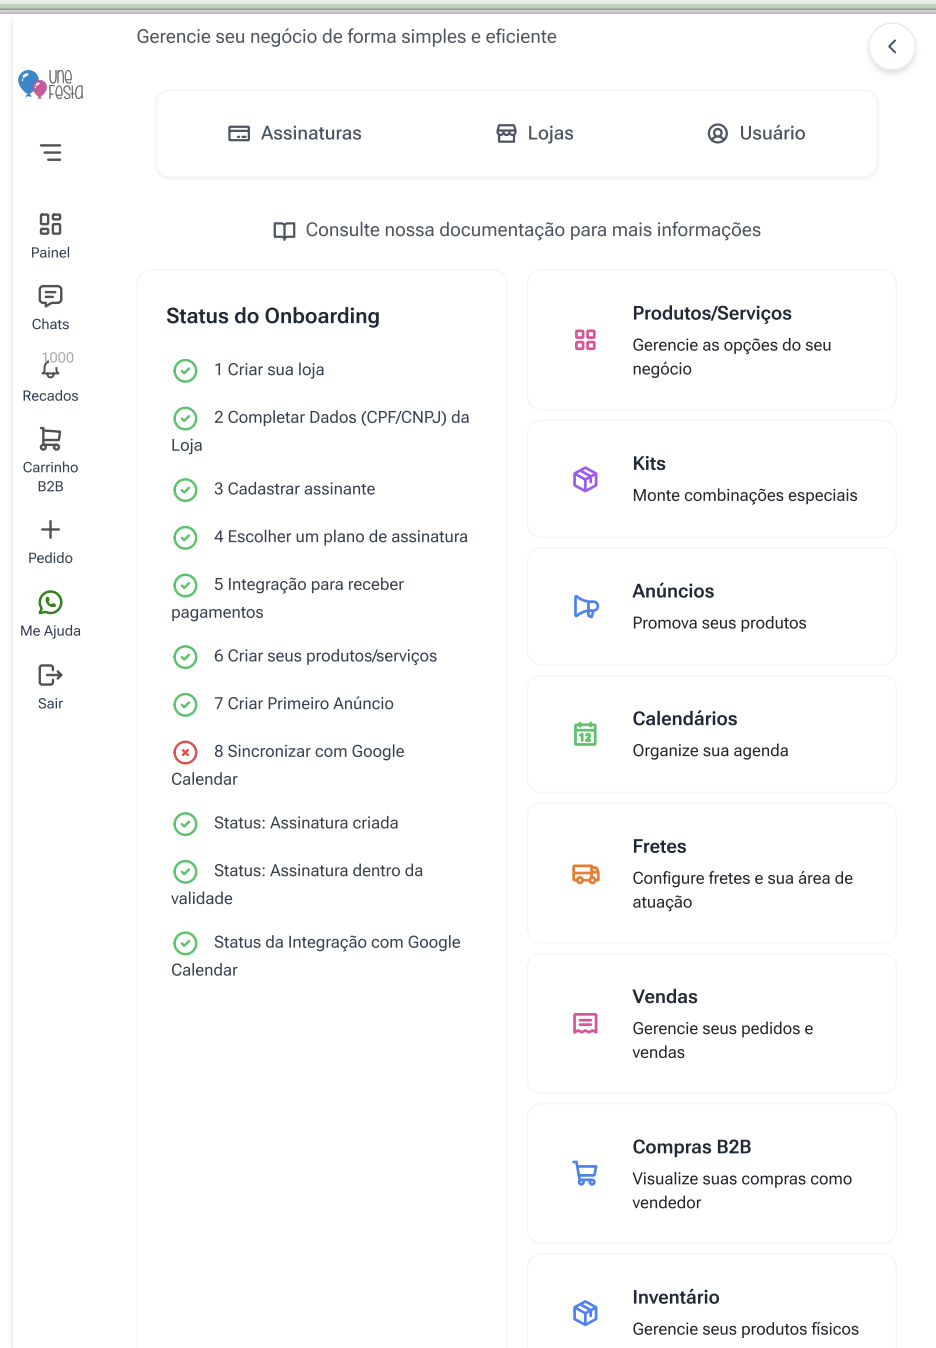Viewport: 936px width, 1348px height.
Task: Open Chats from the sidebar
Action: (x=50, y=296)
